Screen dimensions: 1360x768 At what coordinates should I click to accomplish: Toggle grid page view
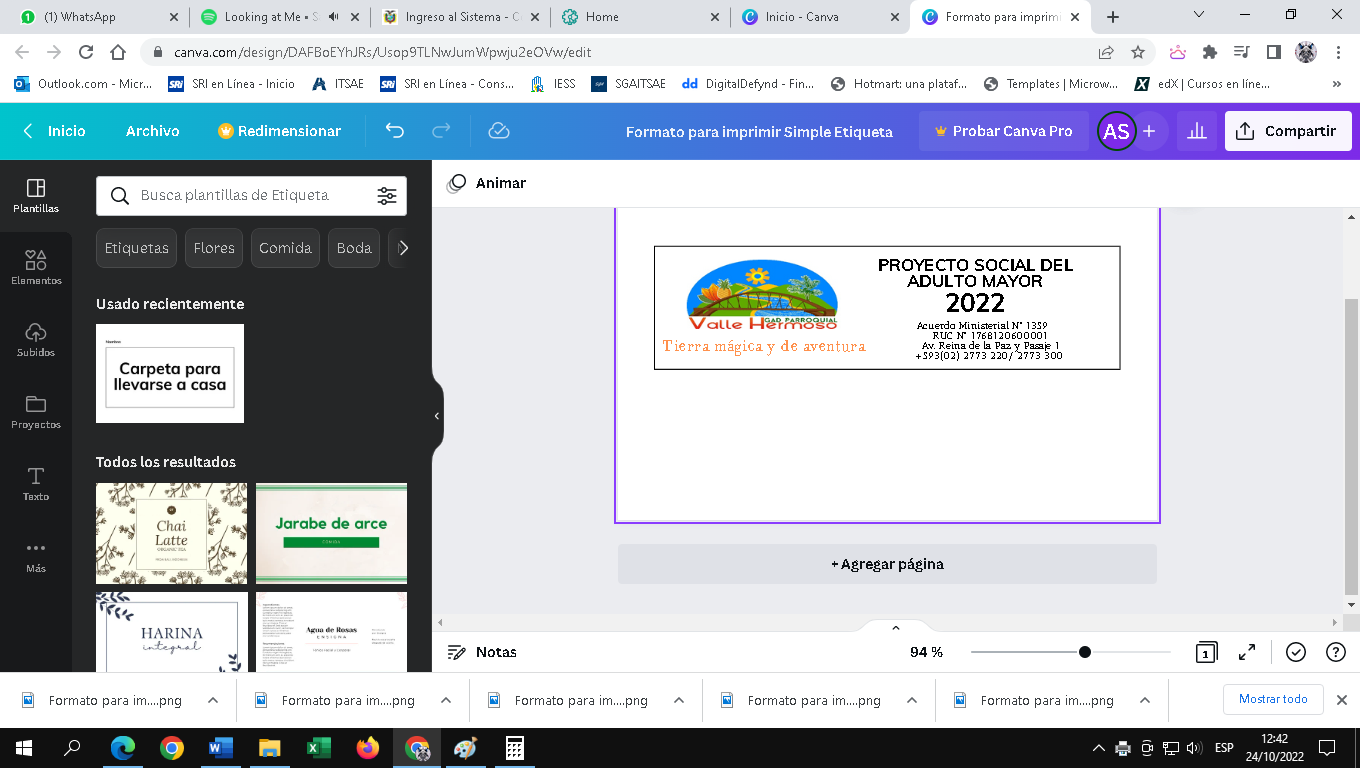click(x=1206, y=652)
